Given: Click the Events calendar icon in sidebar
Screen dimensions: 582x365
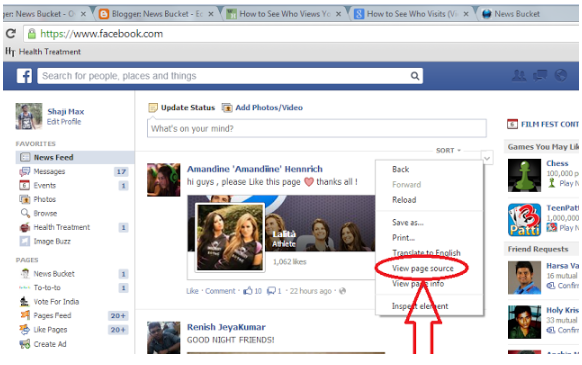Looking at the screenshot, I should [24, 185].
